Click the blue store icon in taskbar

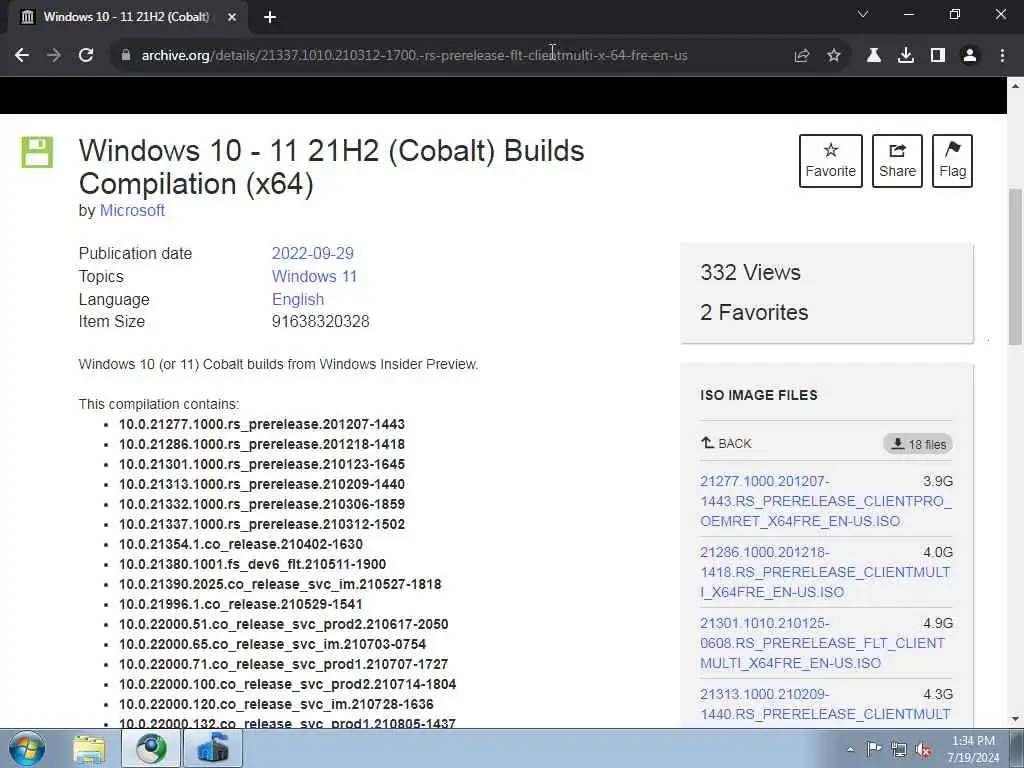213,749
